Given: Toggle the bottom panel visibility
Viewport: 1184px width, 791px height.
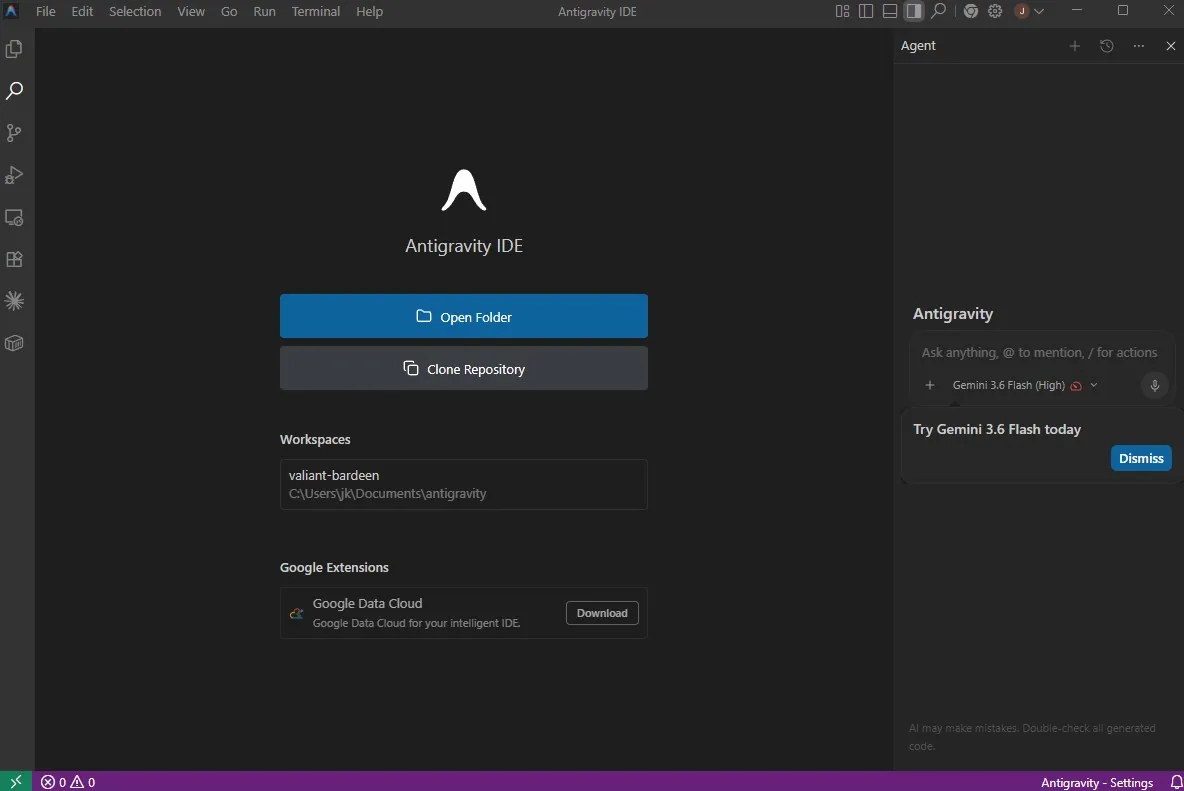Looking at the screenshot, I should pyautogui.click(x=890, y=11).
